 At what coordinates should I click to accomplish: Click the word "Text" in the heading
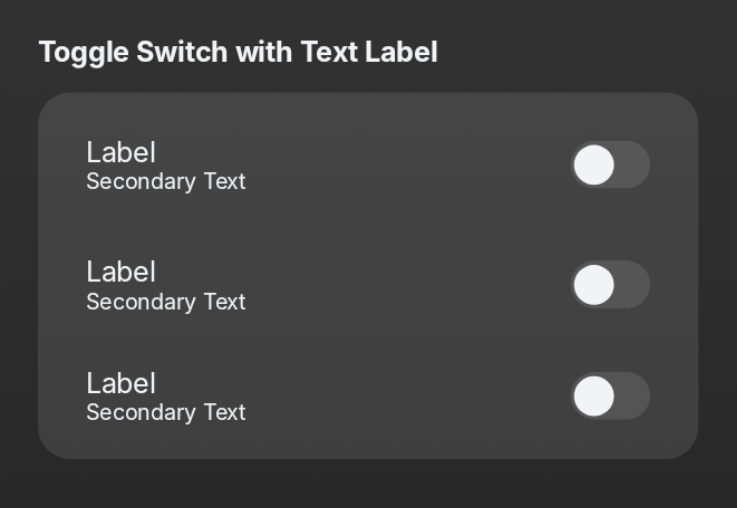tap(329, 52)
